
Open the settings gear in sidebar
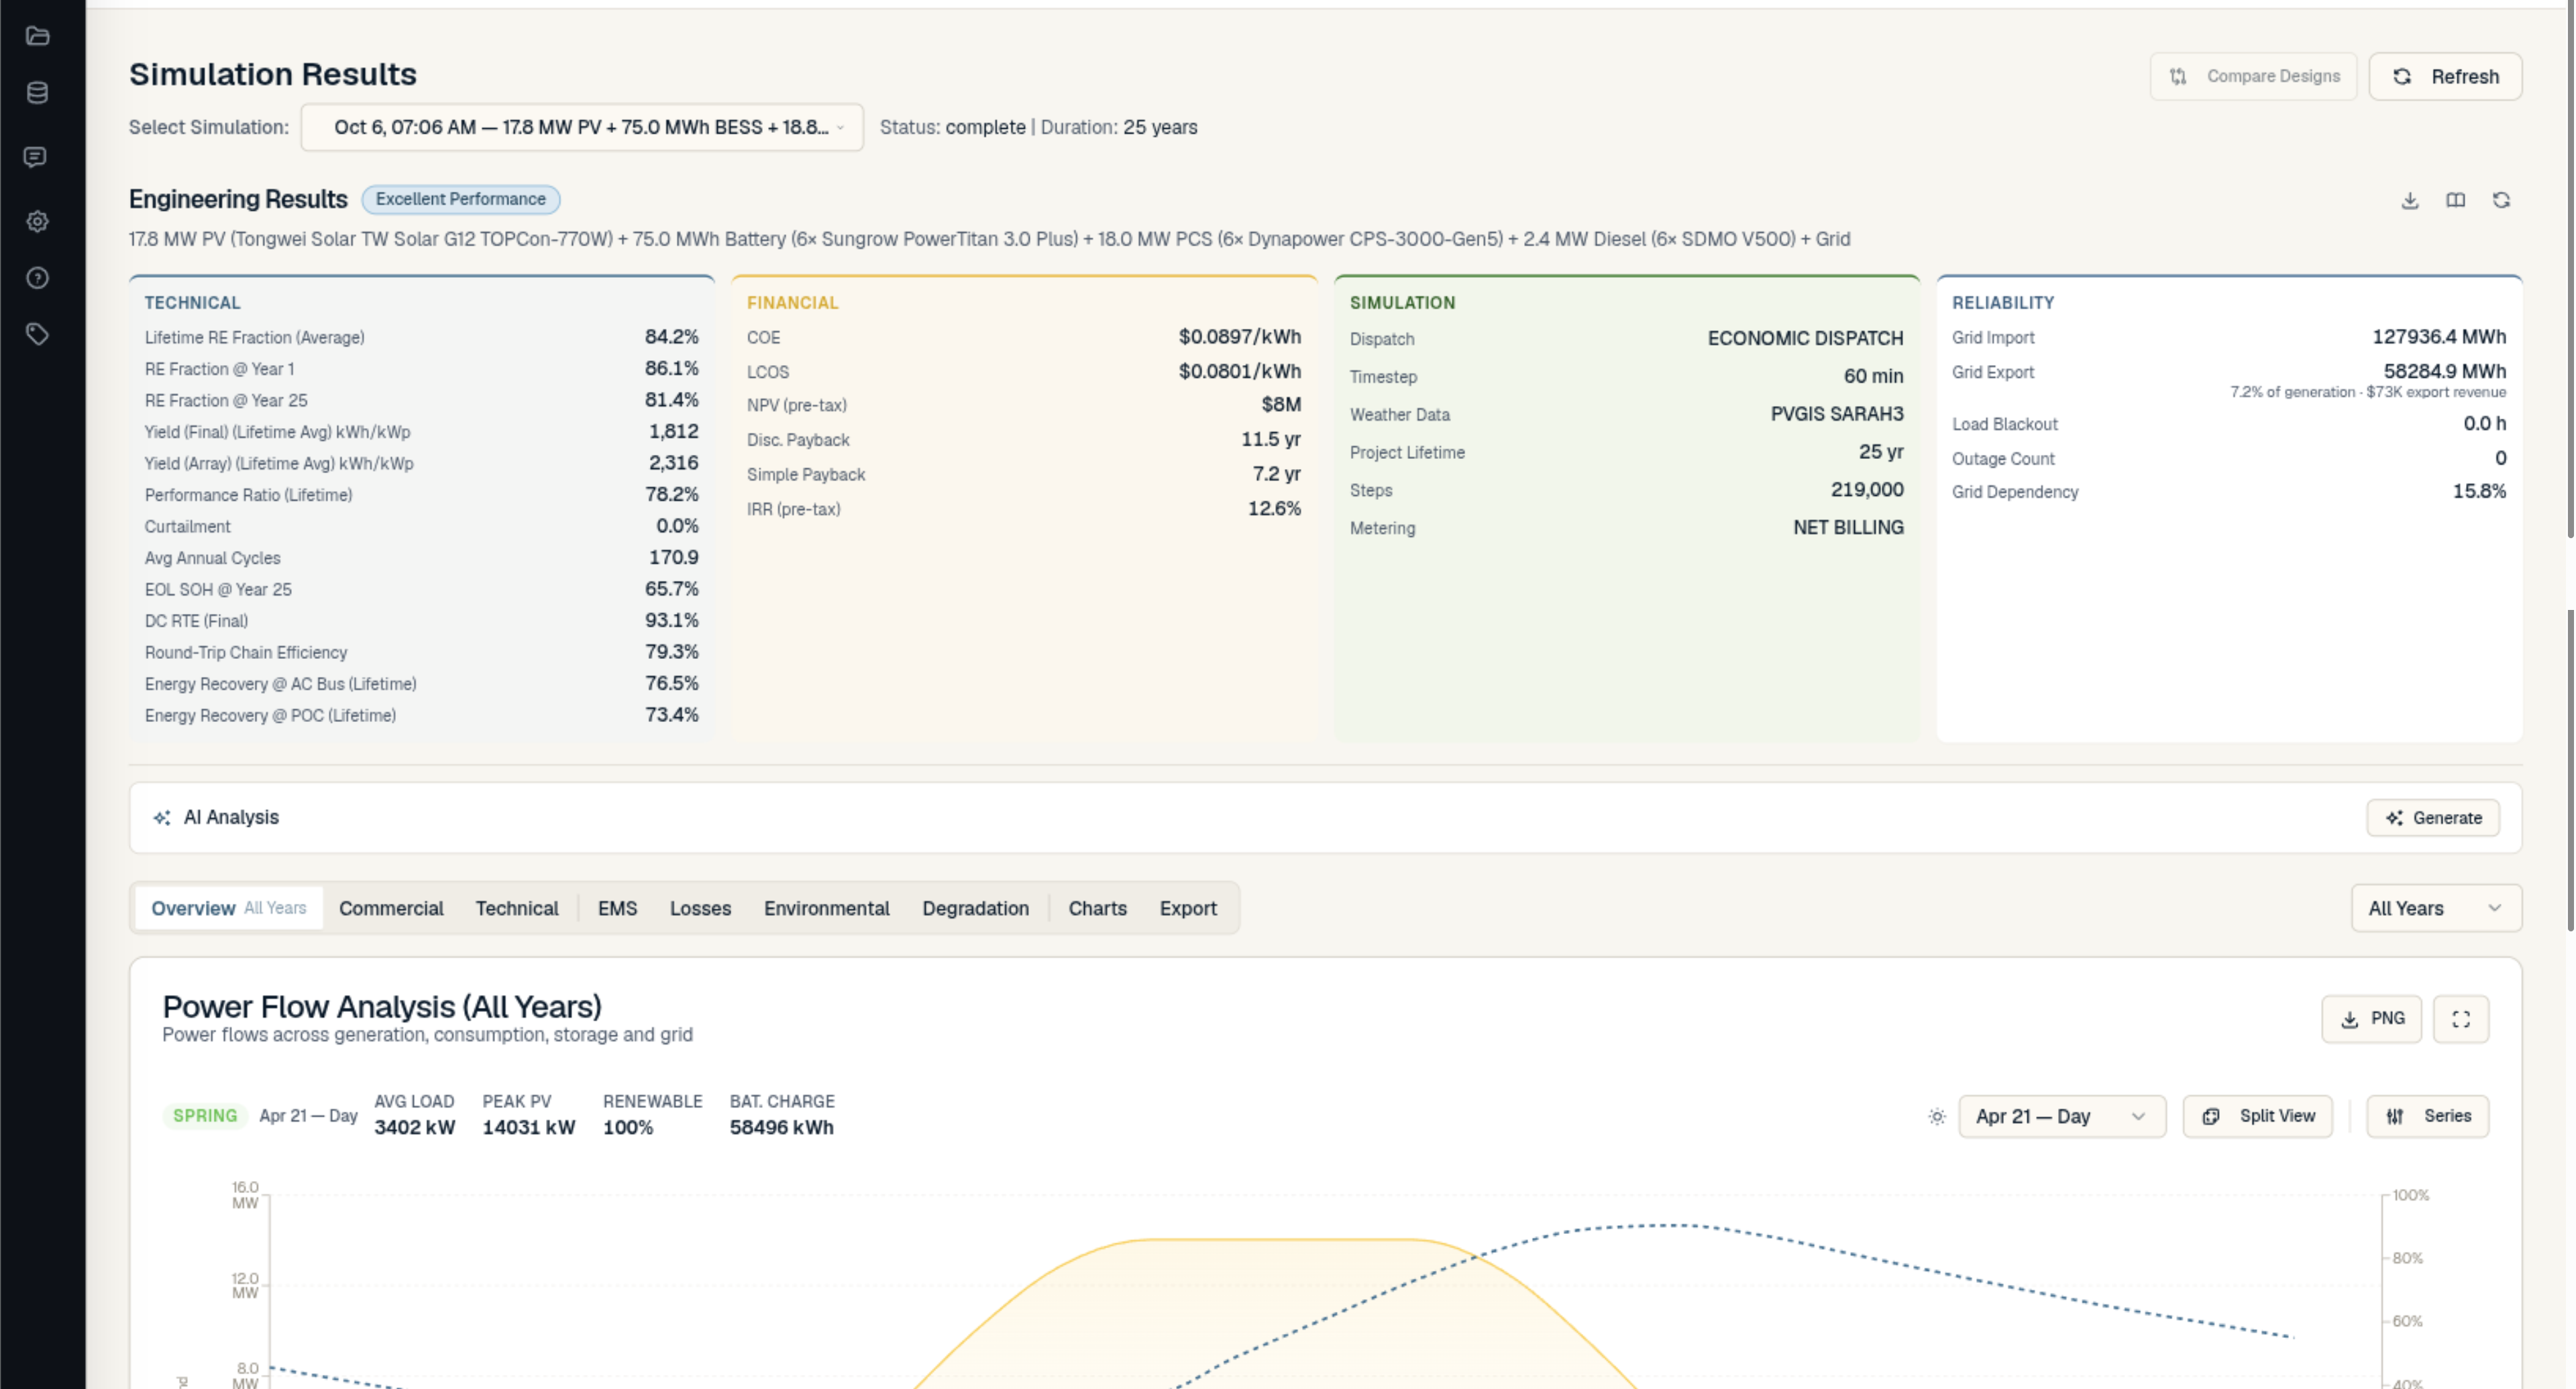click(37, 221)
